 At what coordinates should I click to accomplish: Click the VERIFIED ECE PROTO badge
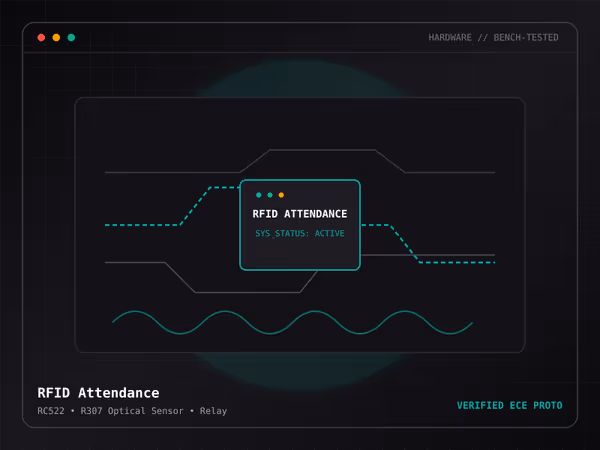[510, 406]
